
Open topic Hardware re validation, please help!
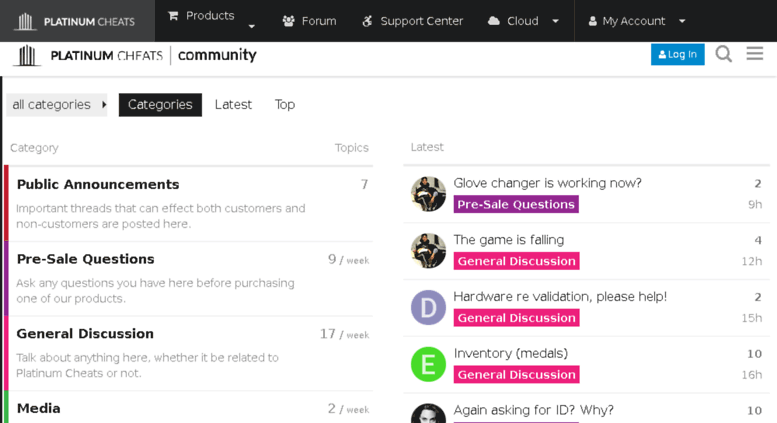coord(560,297)
